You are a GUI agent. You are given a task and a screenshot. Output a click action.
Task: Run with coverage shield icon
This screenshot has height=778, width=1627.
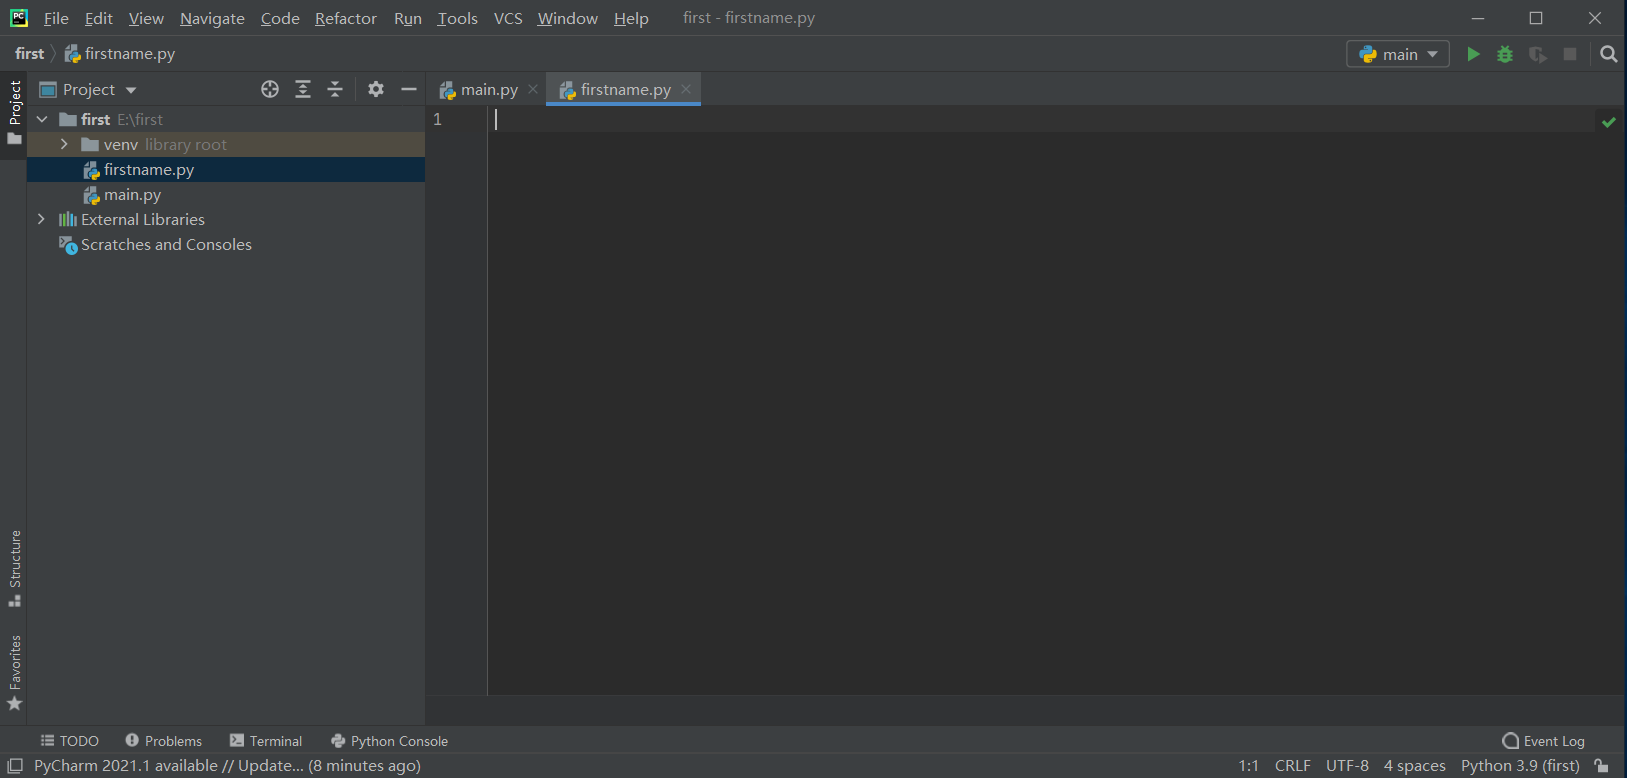1538,54
